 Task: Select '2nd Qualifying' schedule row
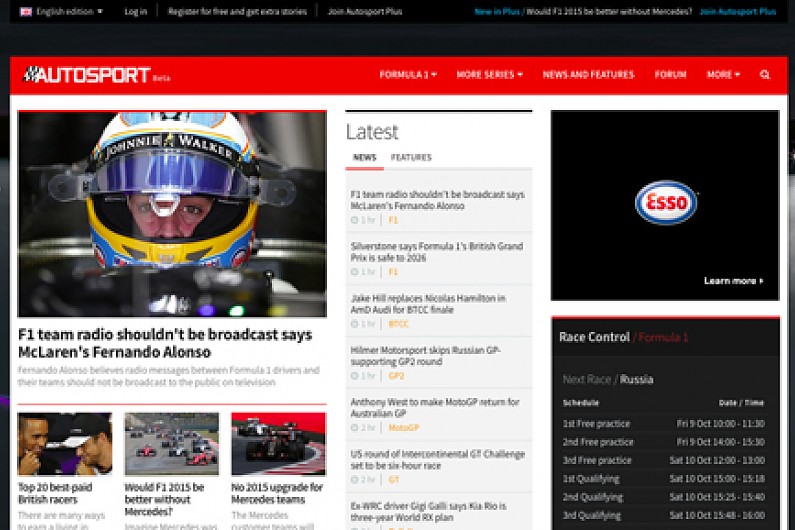click(x=664, y=497)
